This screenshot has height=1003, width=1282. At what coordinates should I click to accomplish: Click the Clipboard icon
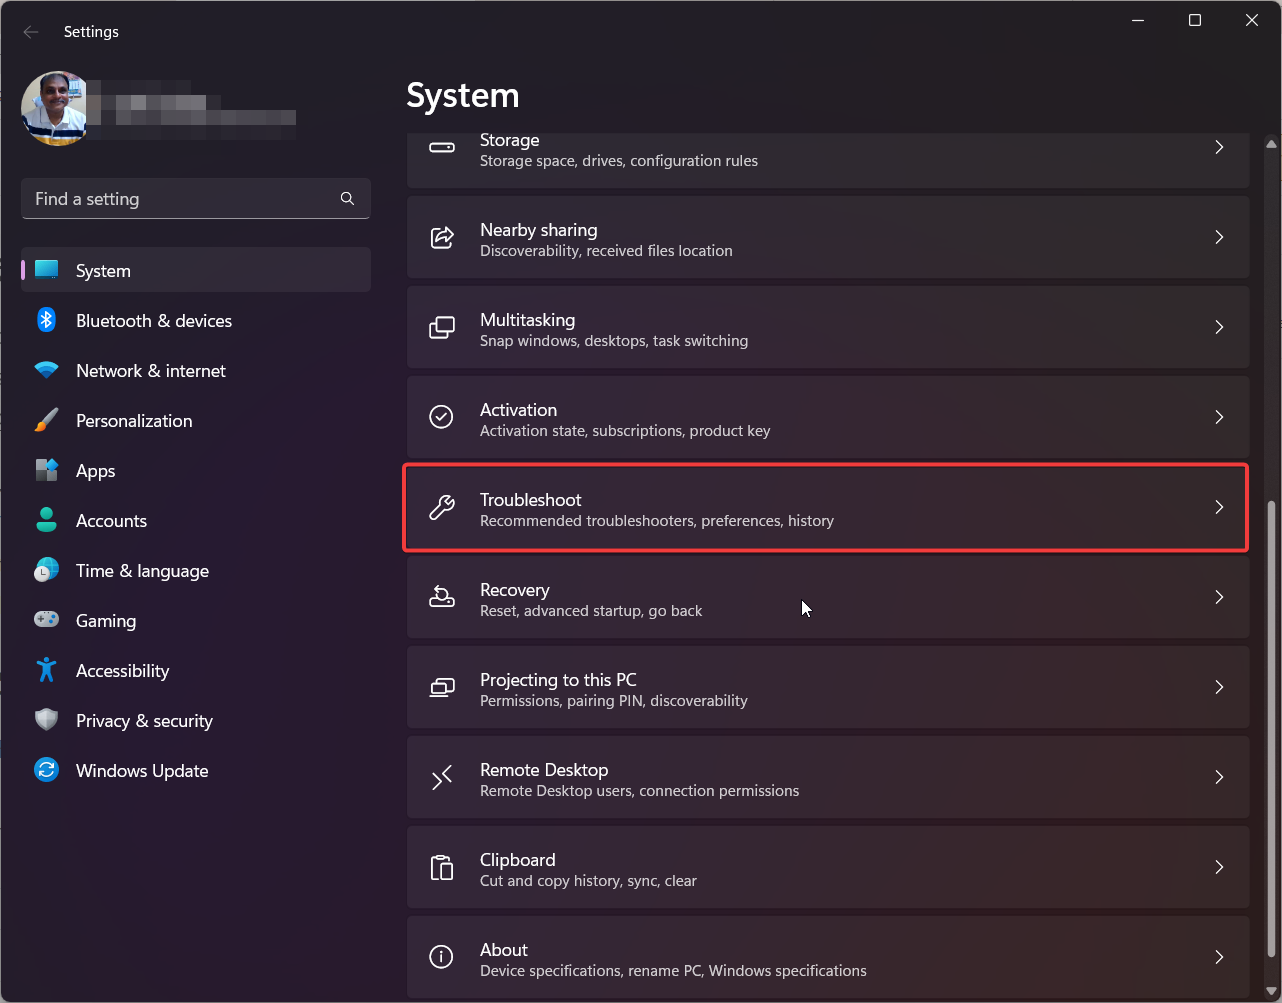coord(441,867)
